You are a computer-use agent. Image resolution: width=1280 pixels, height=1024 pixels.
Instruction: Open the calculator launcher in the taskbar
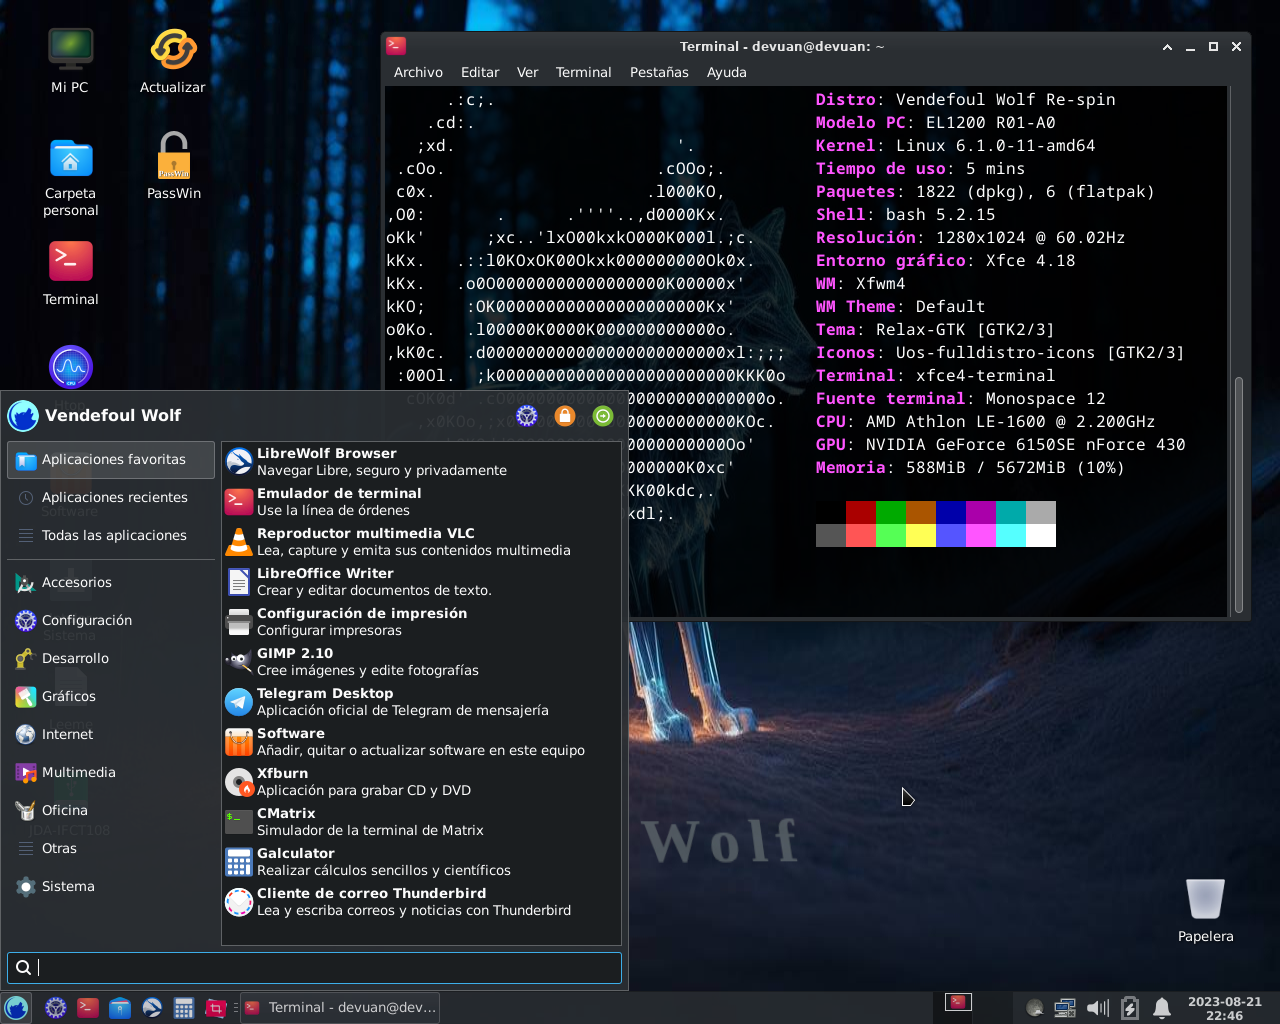184,1008
